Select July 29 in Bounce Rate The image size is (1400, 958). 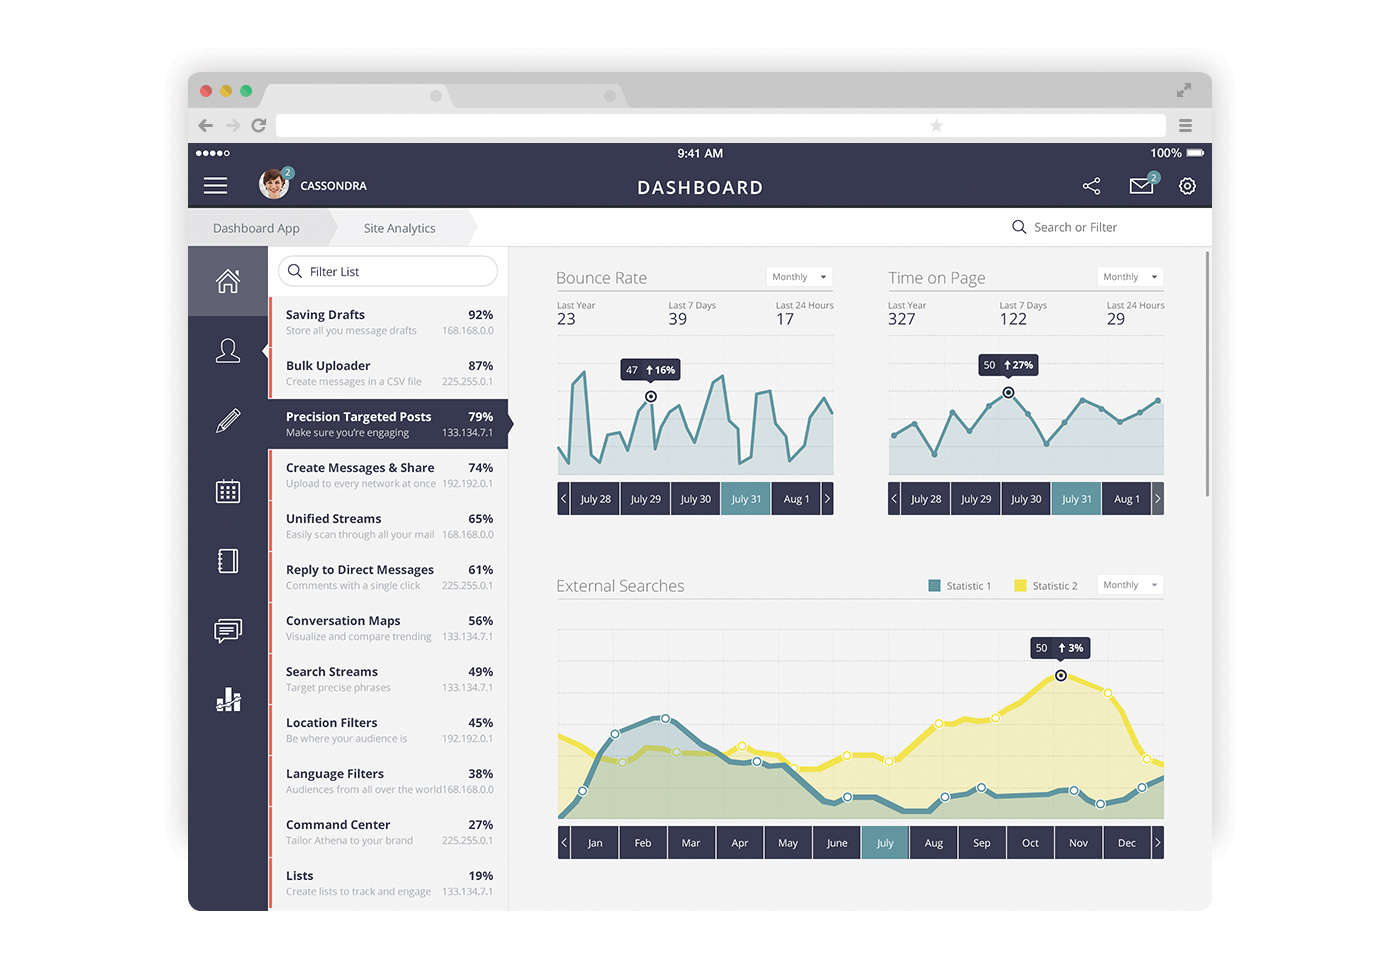click(646, 499)
